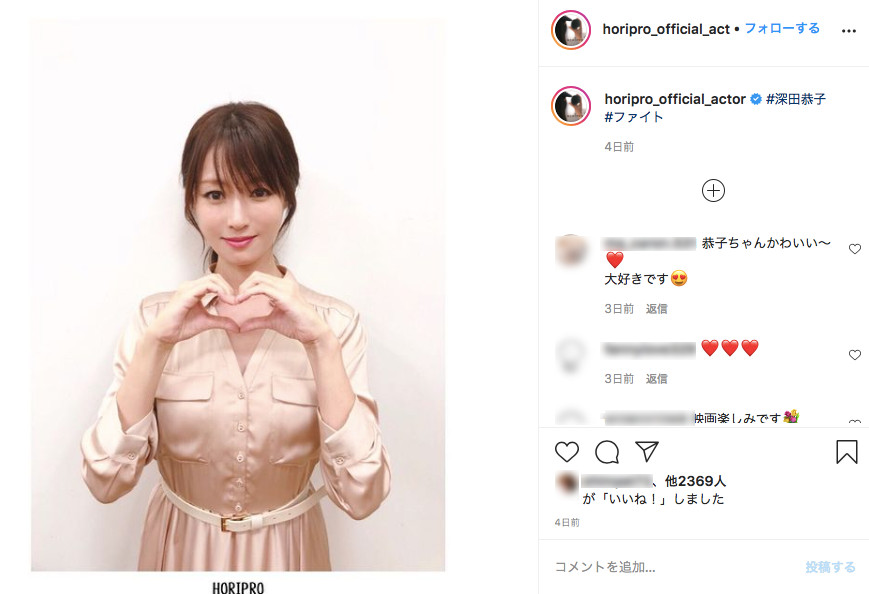Open the three-dot more options menu

(x=848, y=30)
